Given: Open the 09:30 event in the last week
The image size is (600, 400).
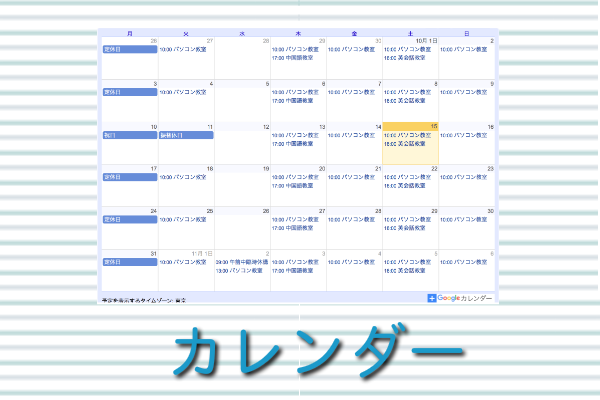Looking at the screenshot, I should point(241,262).
